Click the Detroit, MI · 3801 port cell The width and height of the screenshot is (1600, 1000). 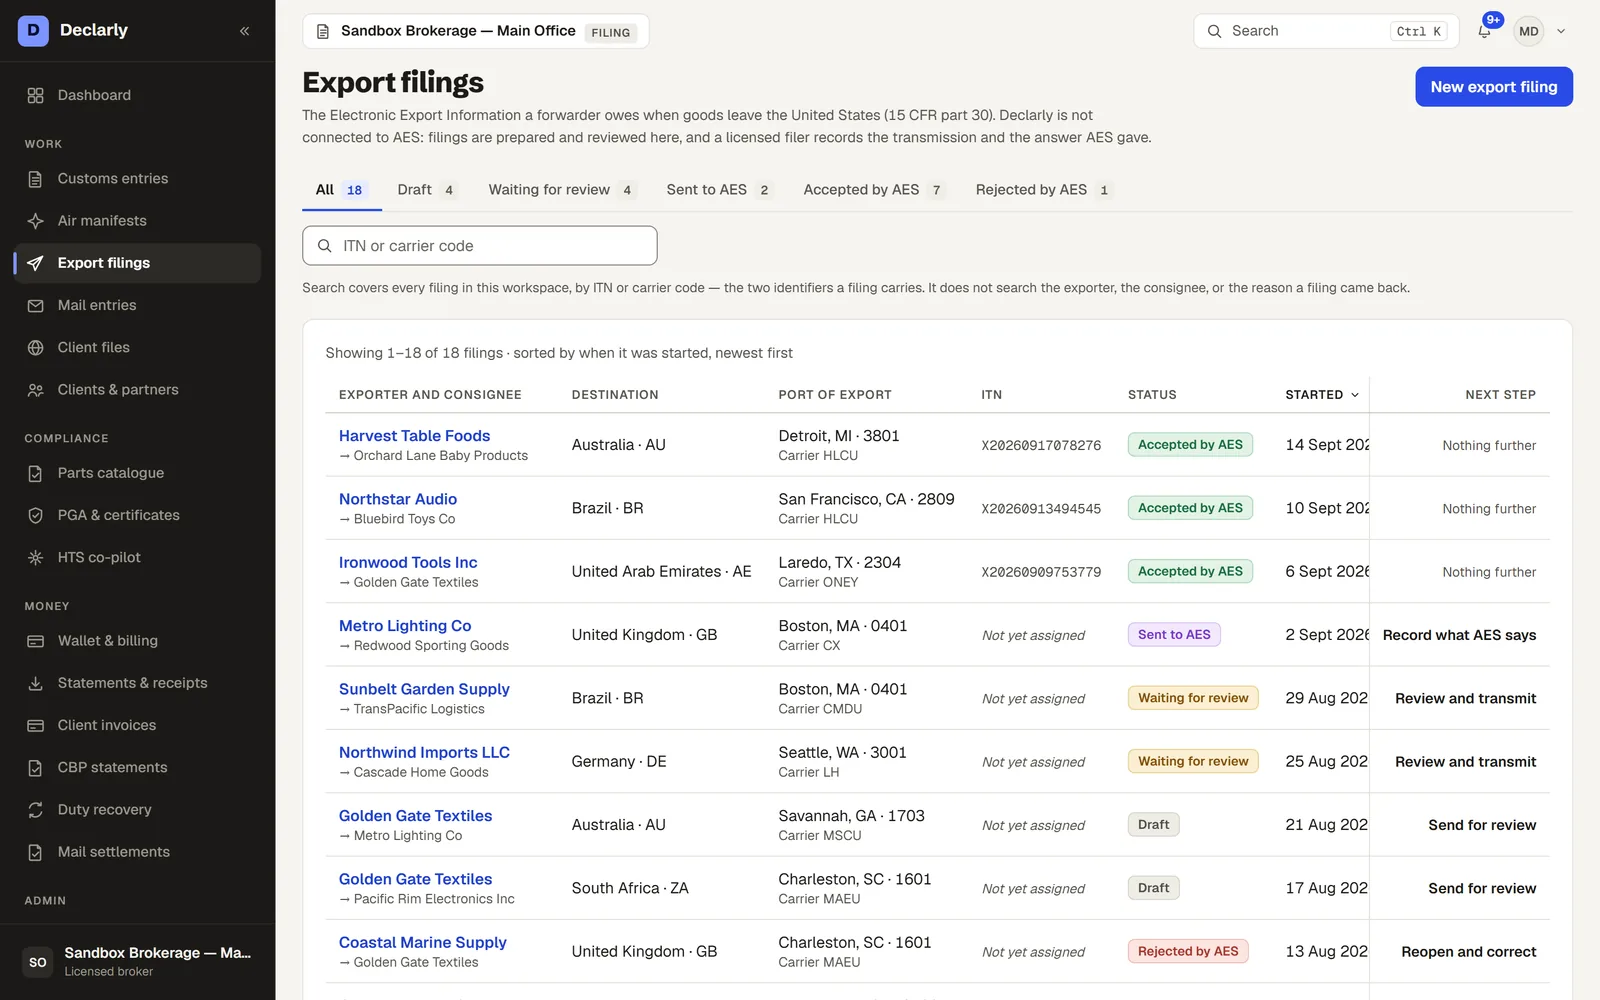(x=839, y=436)
